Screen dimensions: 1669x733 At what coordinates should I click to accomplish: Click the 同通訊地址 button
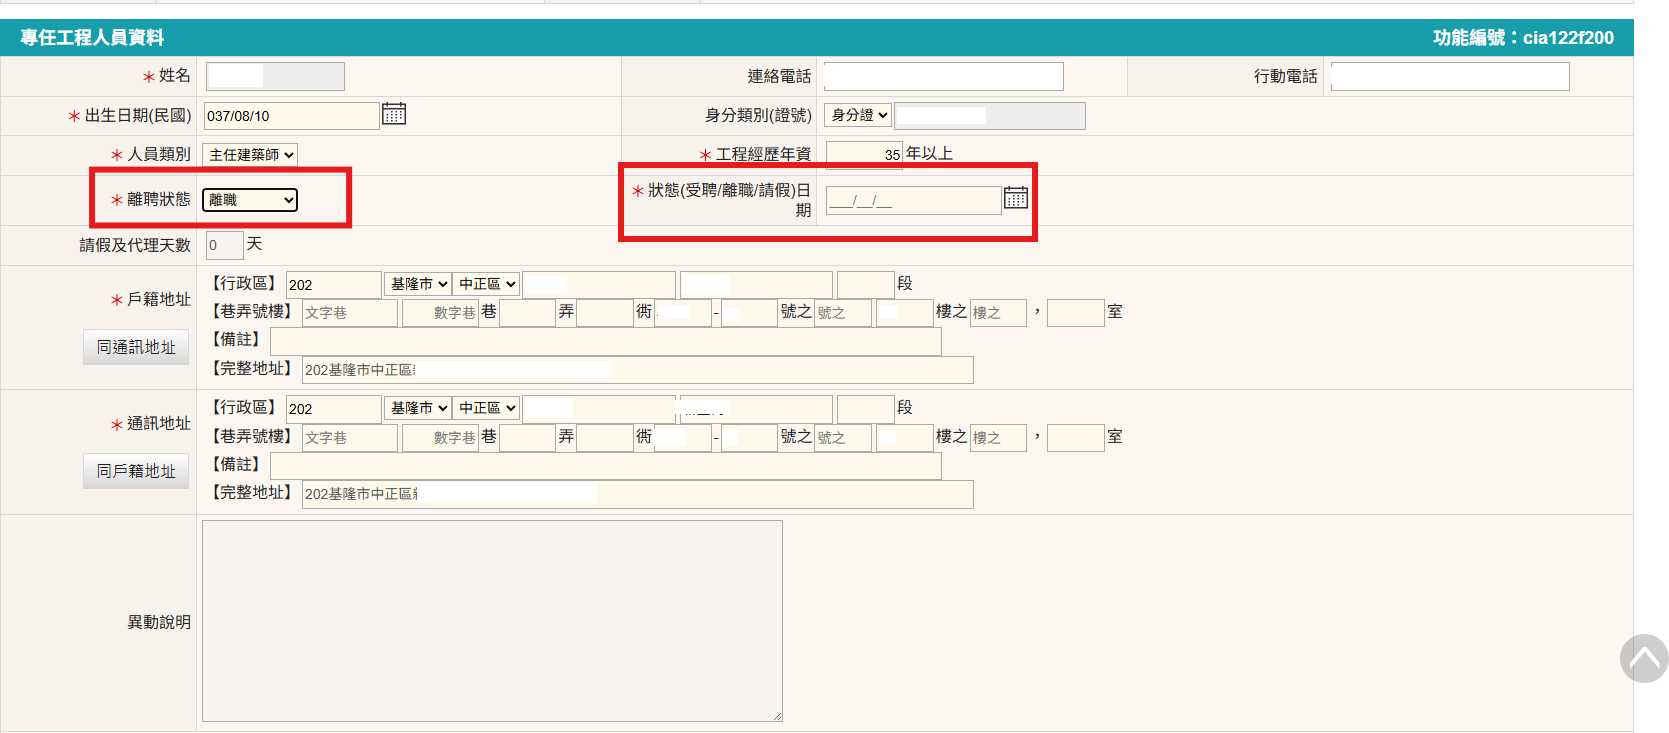tap(136, 347)
